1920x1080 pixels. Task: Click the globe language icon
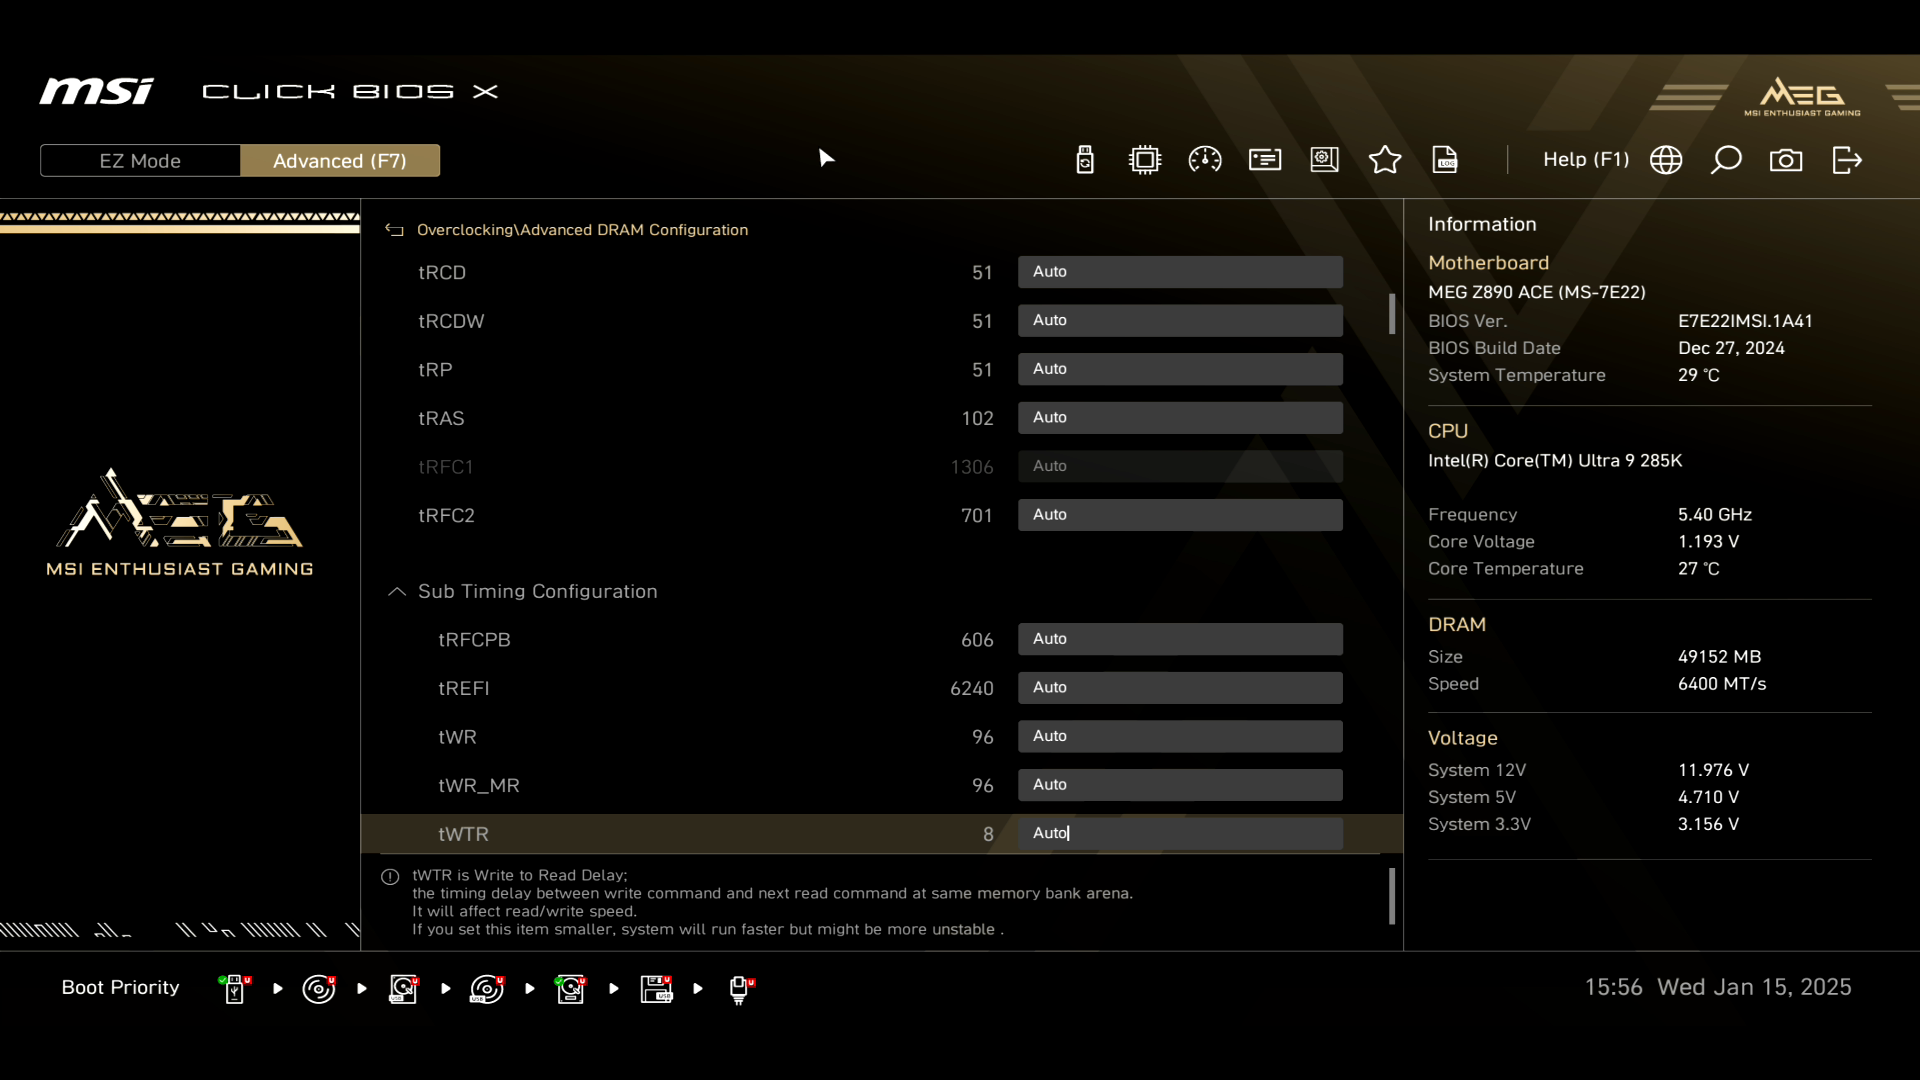(x=1666, y=160)
